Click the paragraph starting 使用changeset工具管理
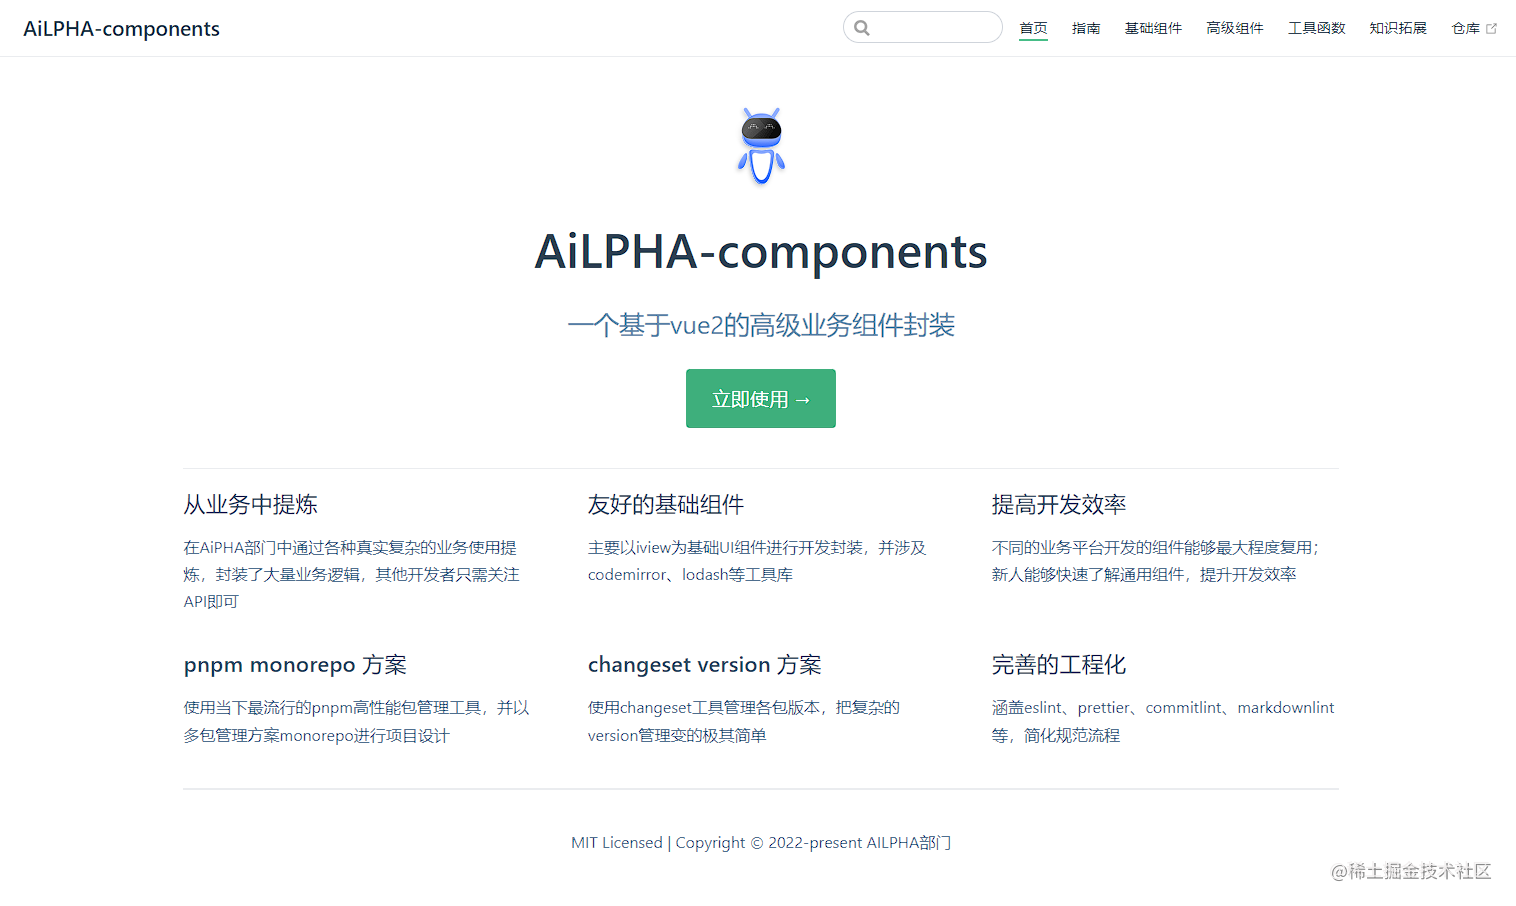The image size is (1516, 906). [x=744, y=722]
